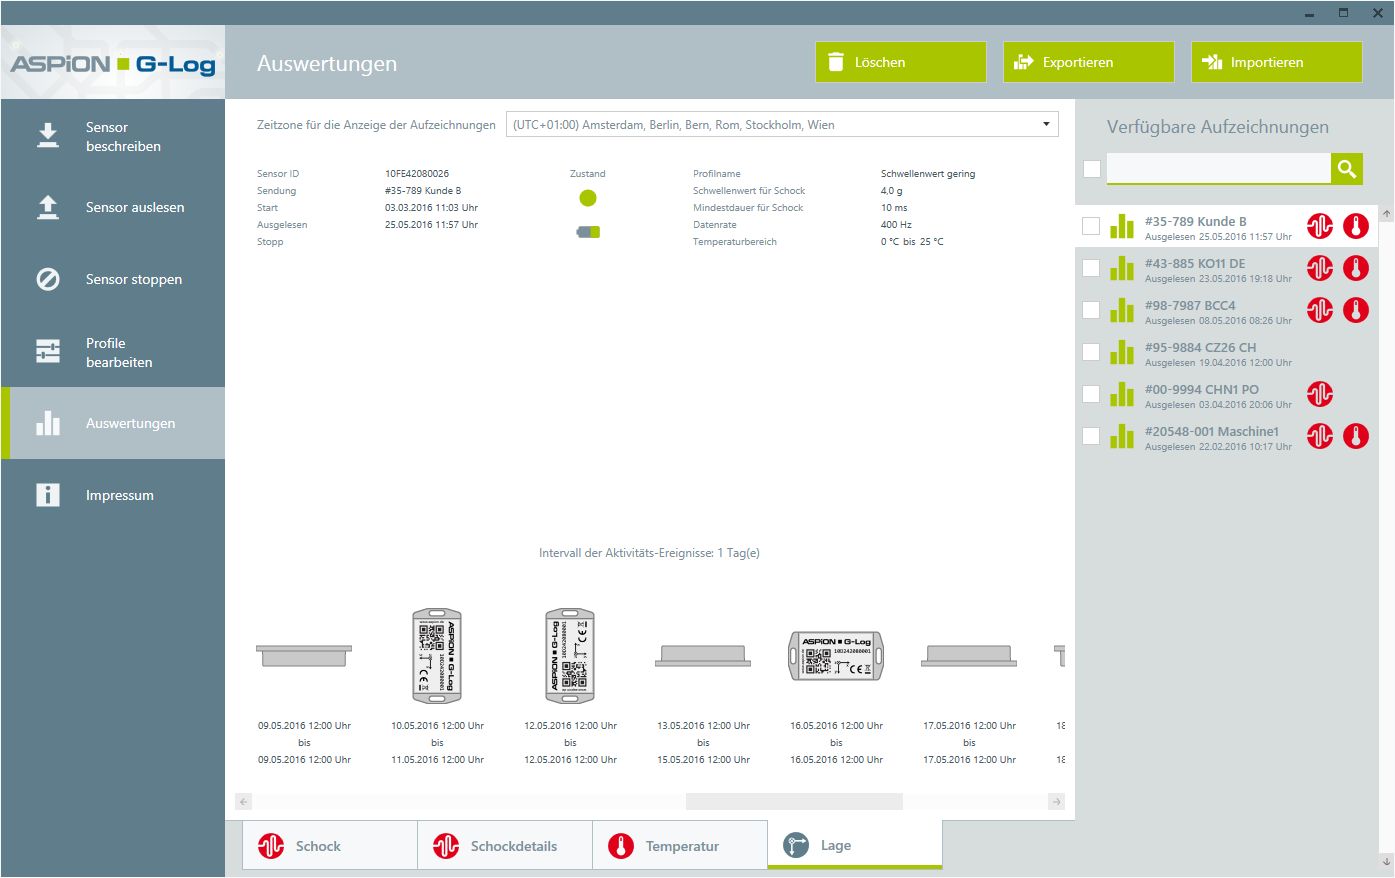Screen dimensions: 1395x878
Task: Click sensor position image for 16.05.2016
Action: coord(836,656)
